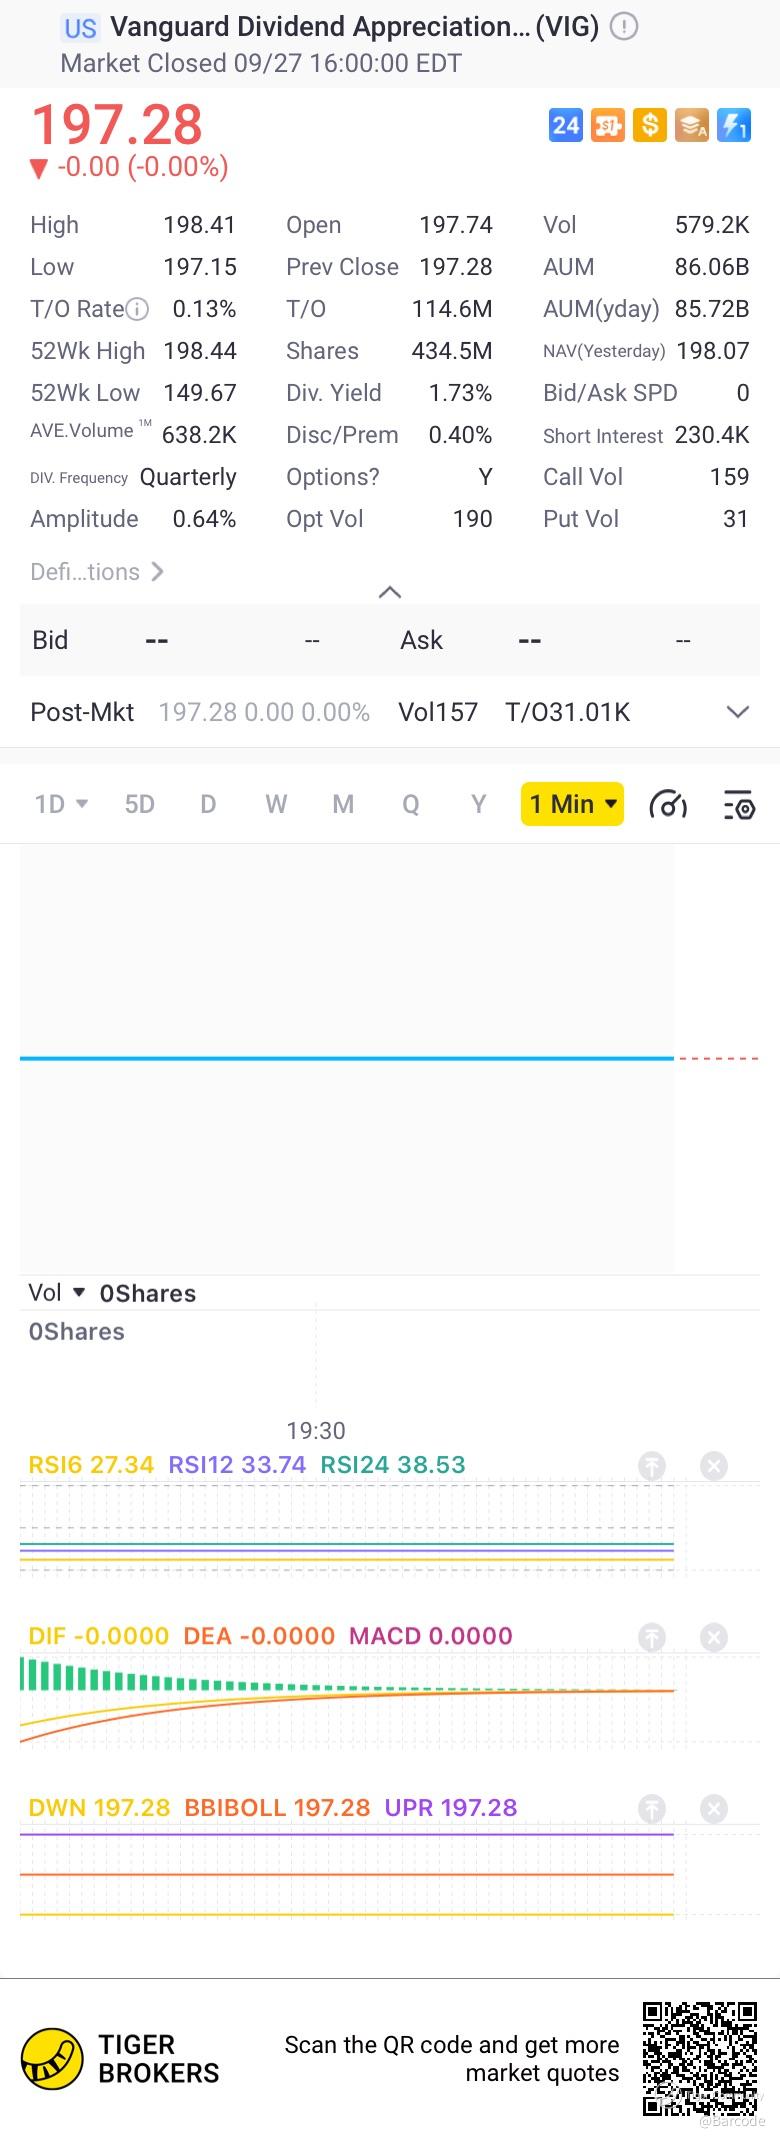Pin the RSI indicator to top

tap(652, 1466)
